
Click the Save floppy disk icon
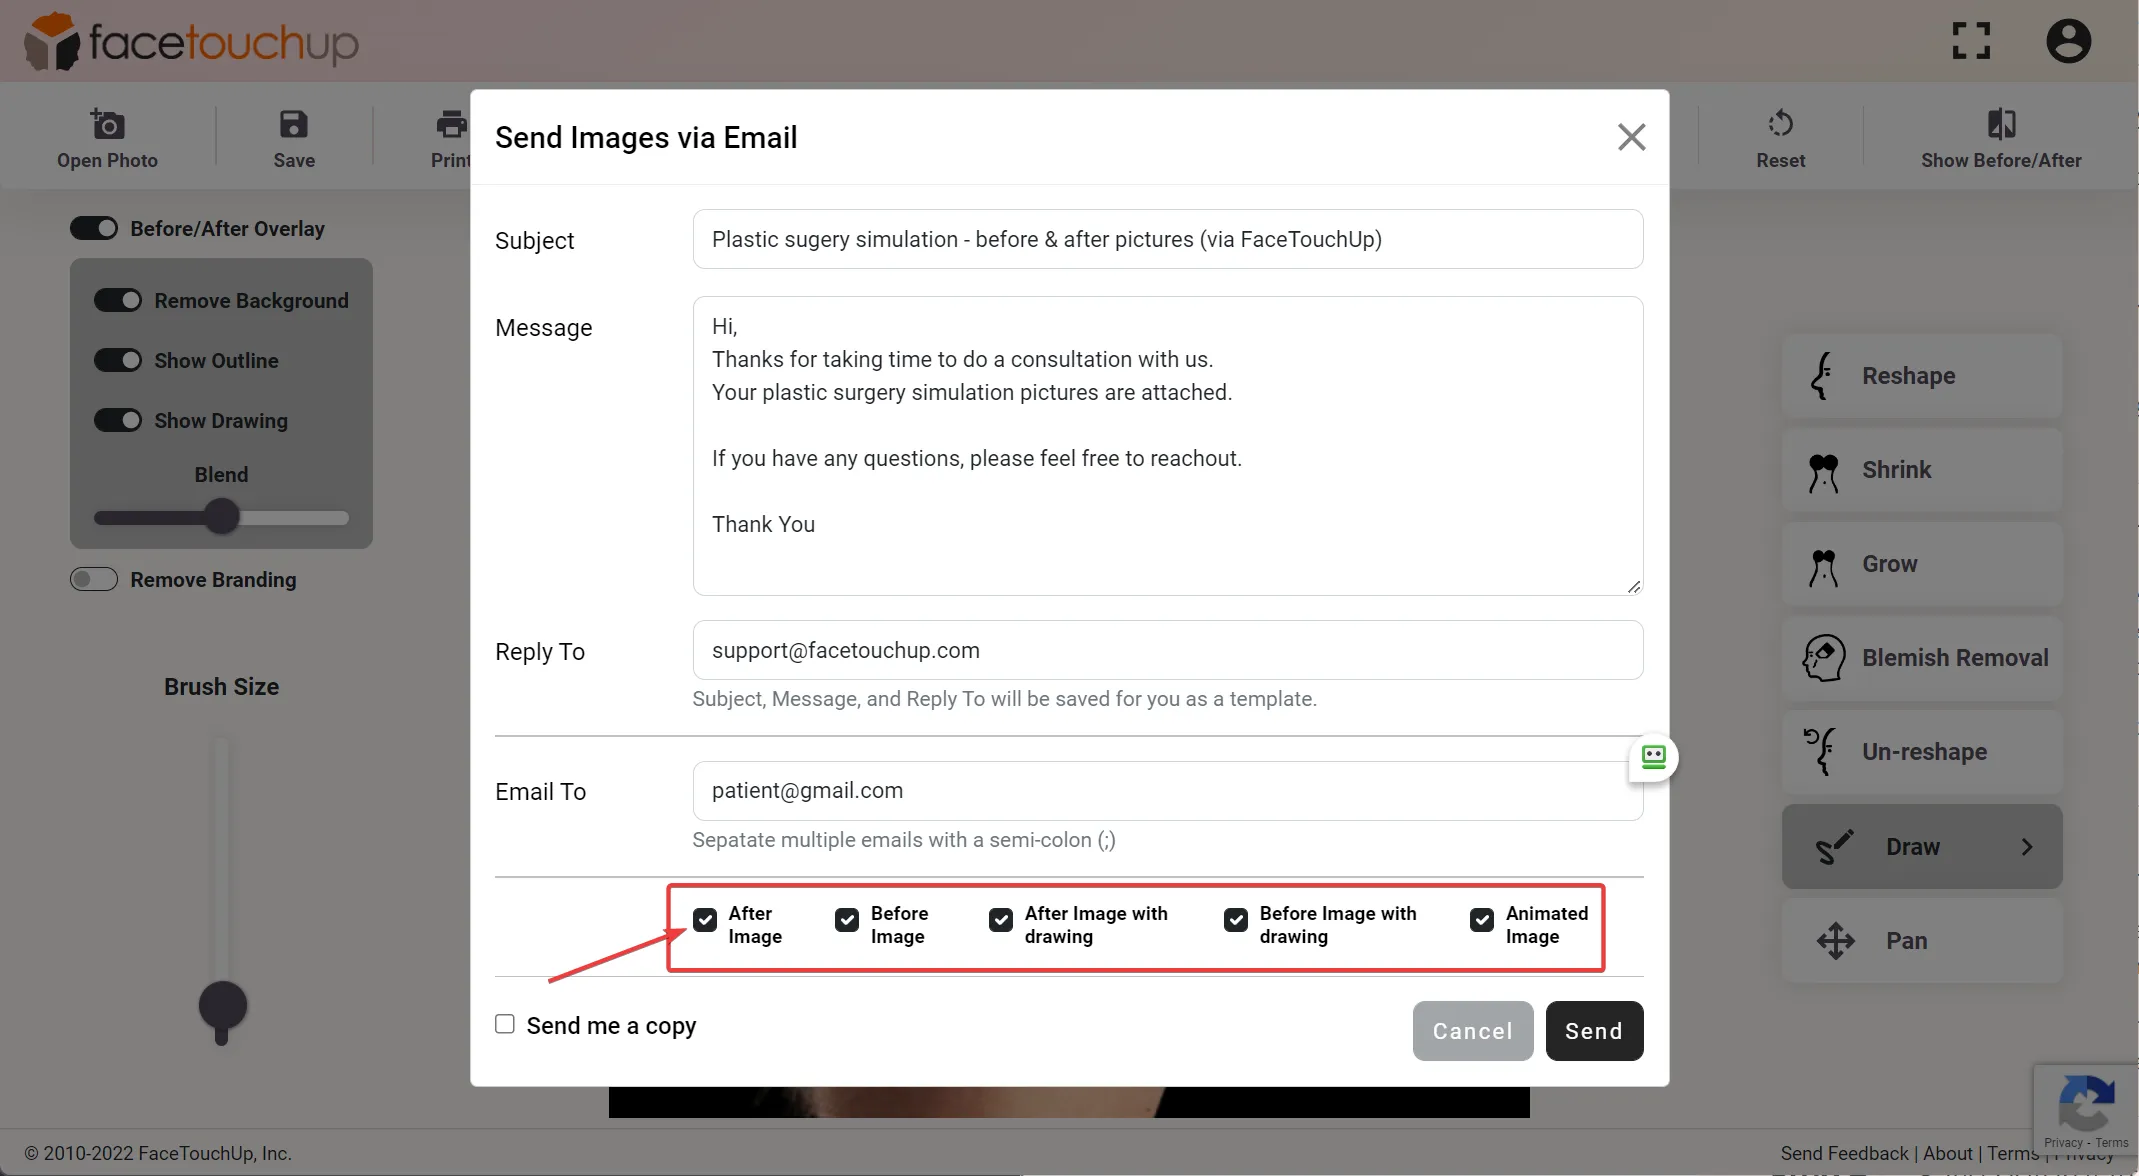[x=293, y=125]
